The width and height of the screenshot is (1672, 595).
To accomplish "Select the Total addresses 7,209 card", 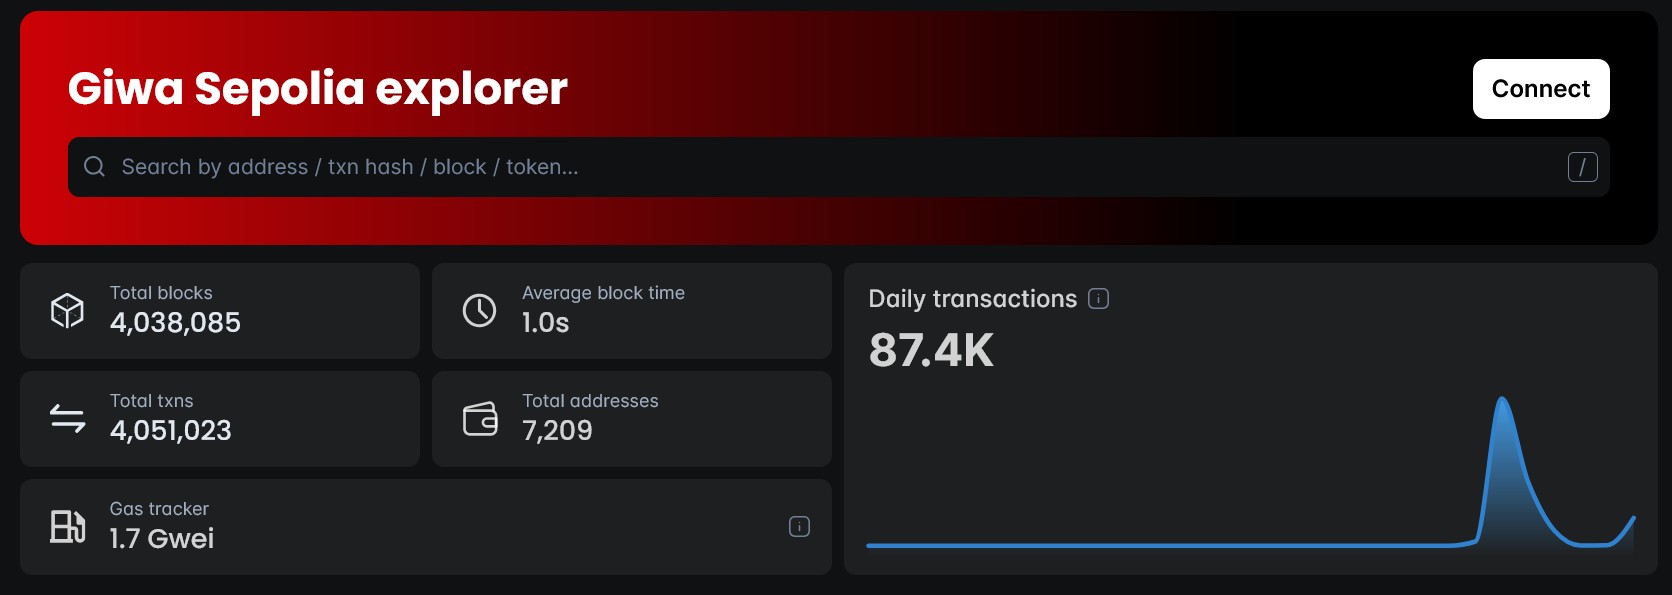I will click(x=632, y=419).
